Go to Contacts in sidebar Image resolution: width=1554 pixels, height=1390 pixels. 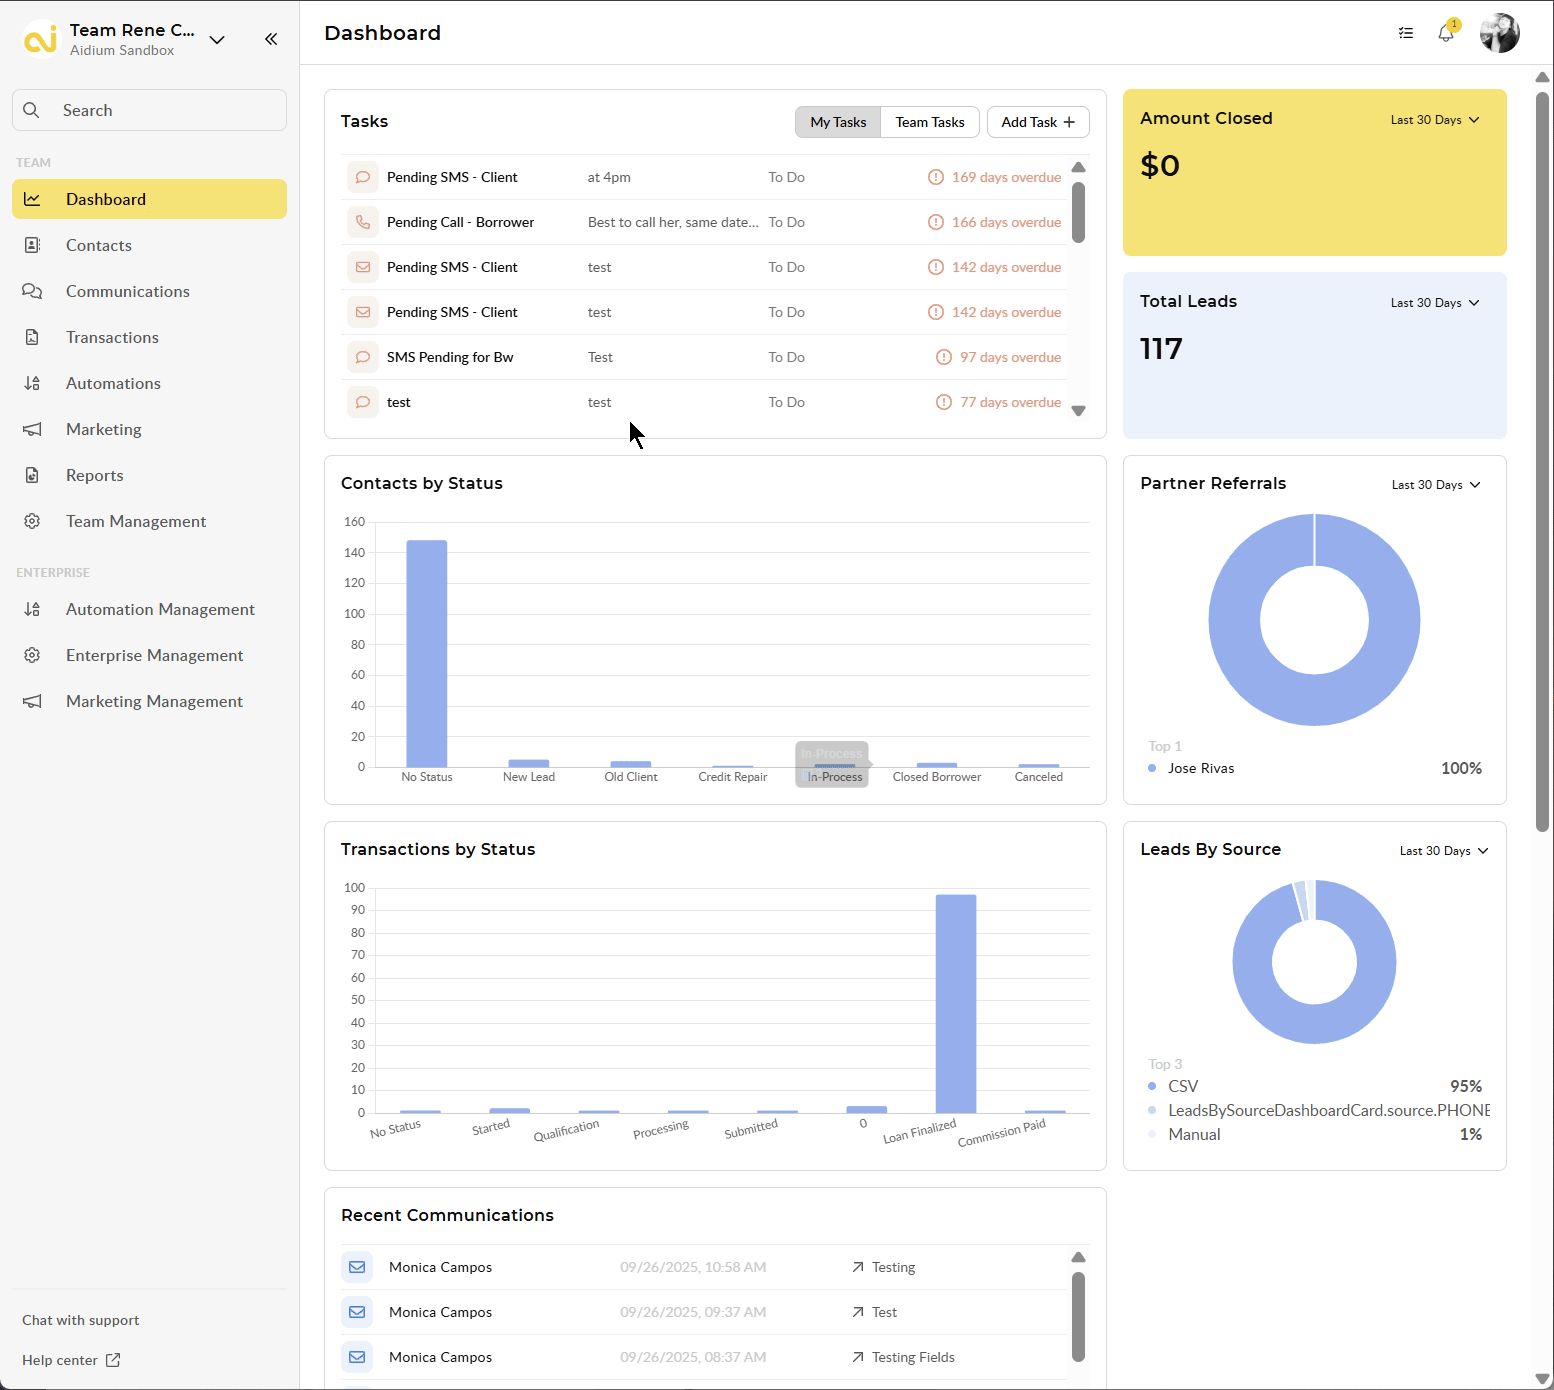tap(98, 245)
